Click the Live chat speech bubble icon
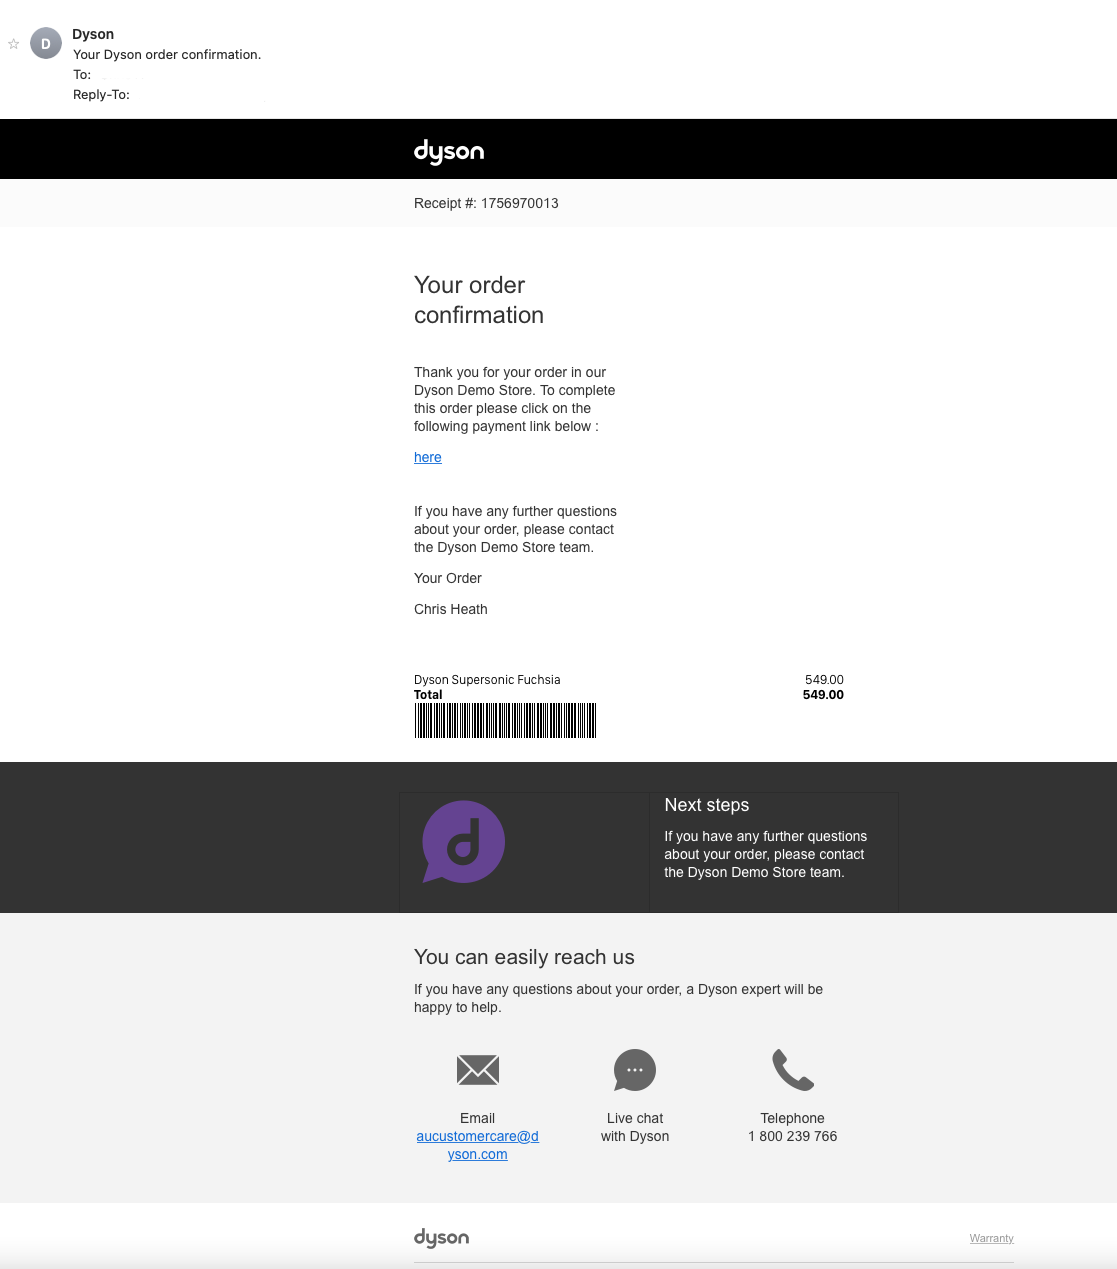 click(x=634, y=1070)
